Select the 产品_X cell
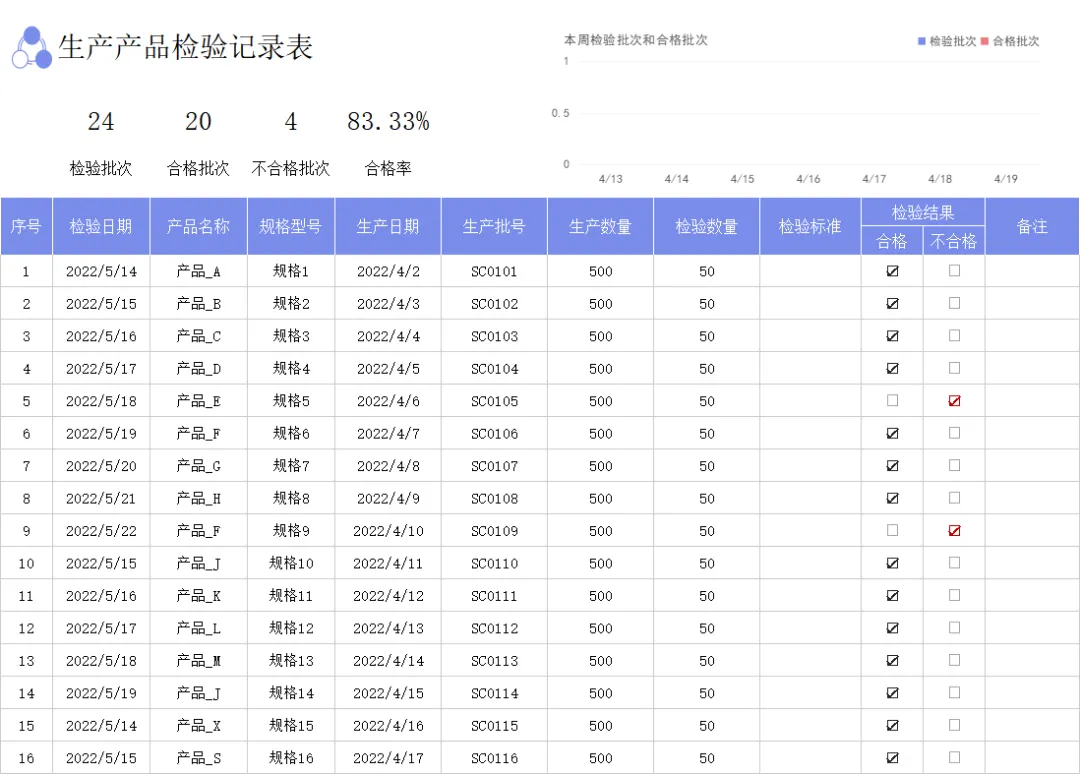The image size is (1080, 774). [x=198, y=726]
